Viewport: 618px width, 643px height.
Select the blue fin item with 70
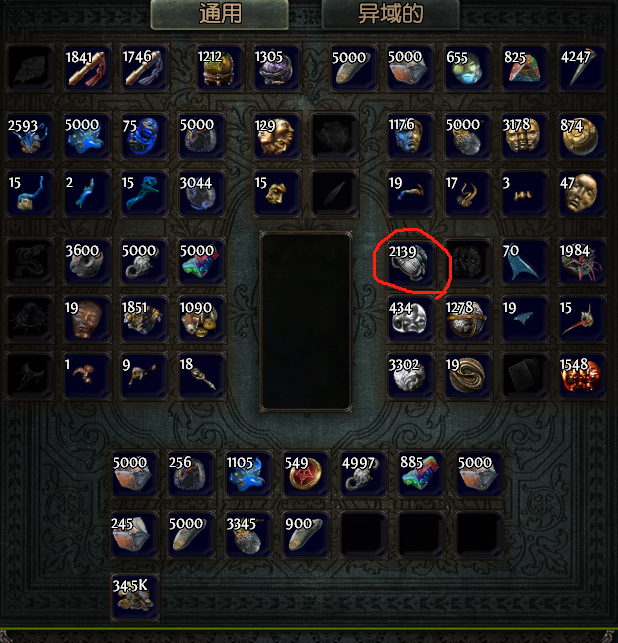pyautogui.click(x=525, y=262)
